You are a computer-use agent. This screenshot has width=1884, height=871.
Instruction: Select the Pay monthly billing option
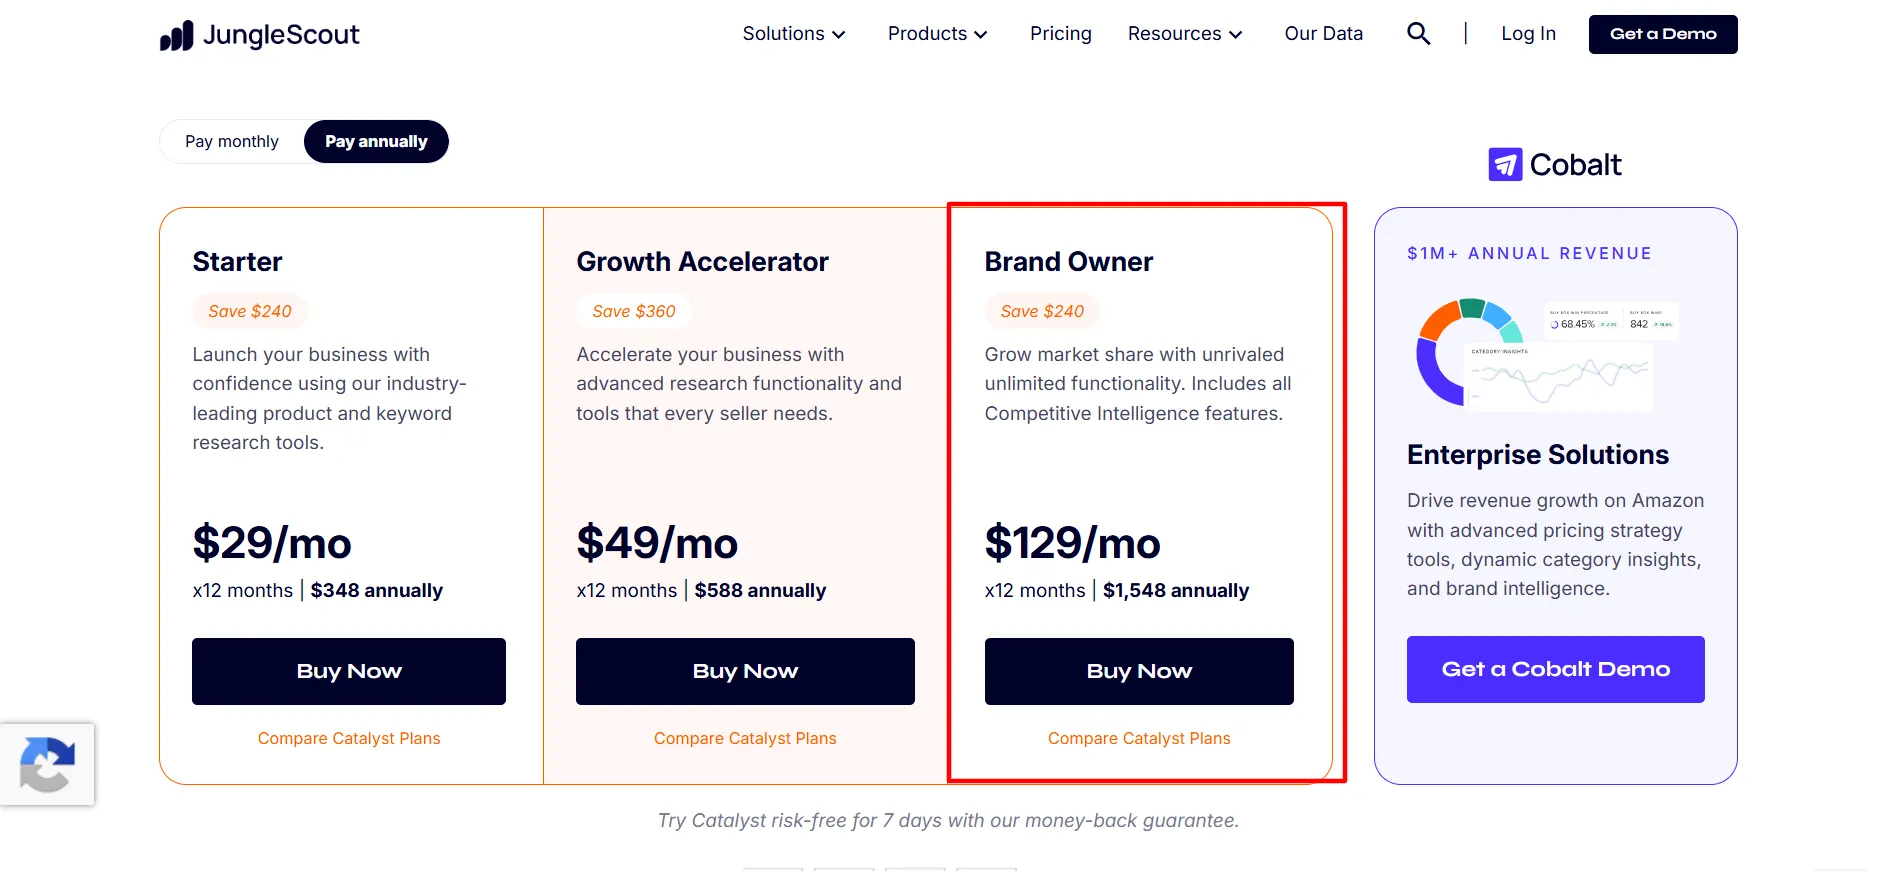click(x=232, y=142)
